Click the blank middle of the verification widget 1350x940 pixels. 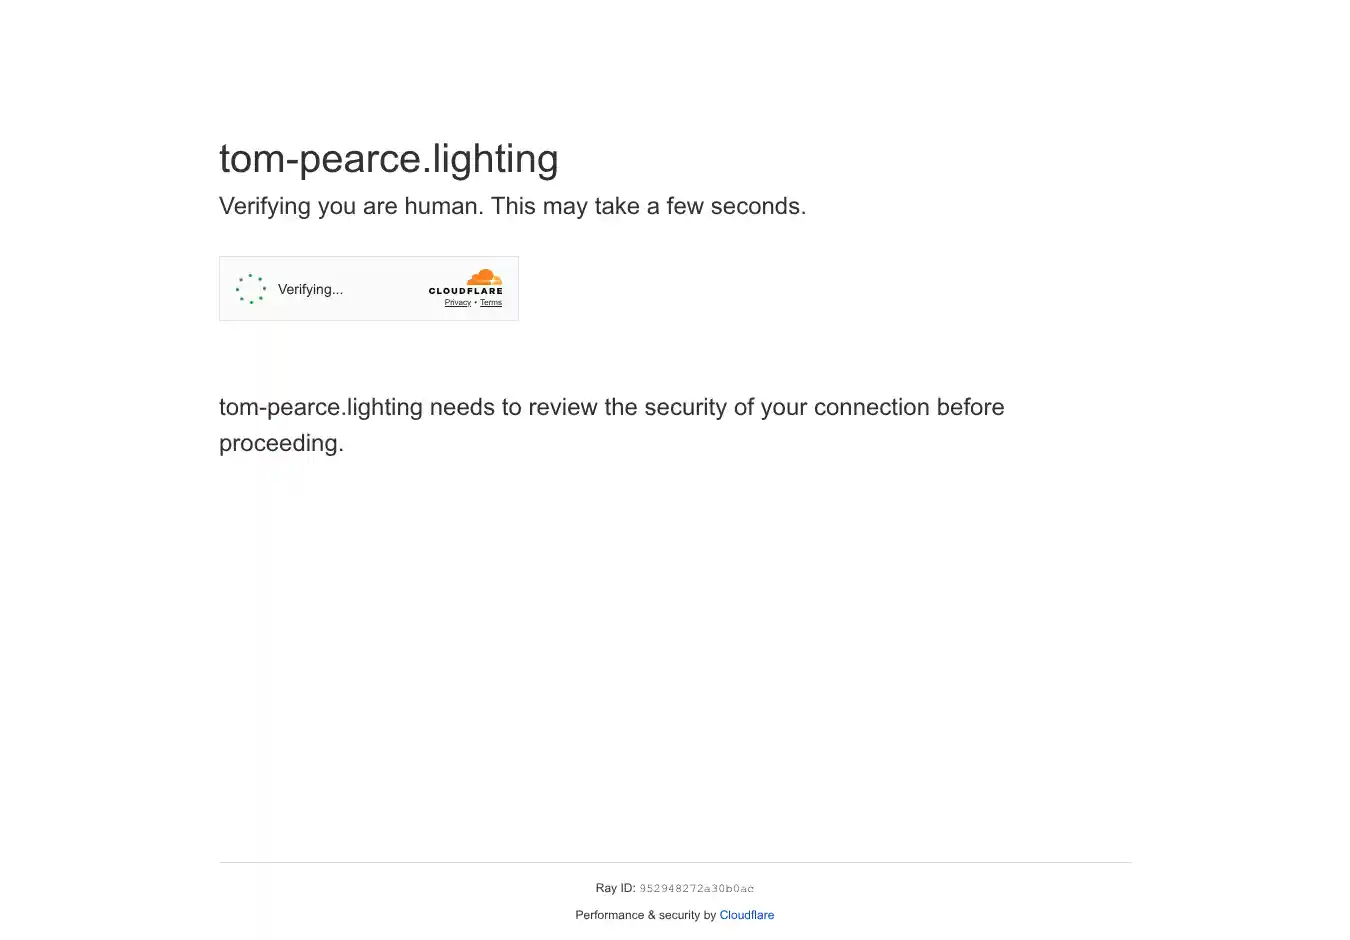click(385, 289)
